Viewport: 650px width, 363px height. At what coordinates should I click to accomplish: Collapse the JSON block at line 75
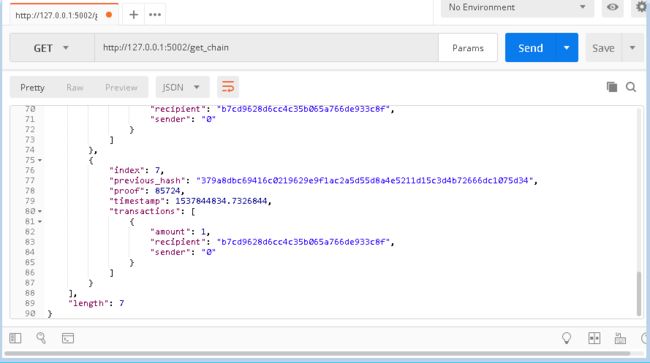pyautogui.click(x=40, y=160)
